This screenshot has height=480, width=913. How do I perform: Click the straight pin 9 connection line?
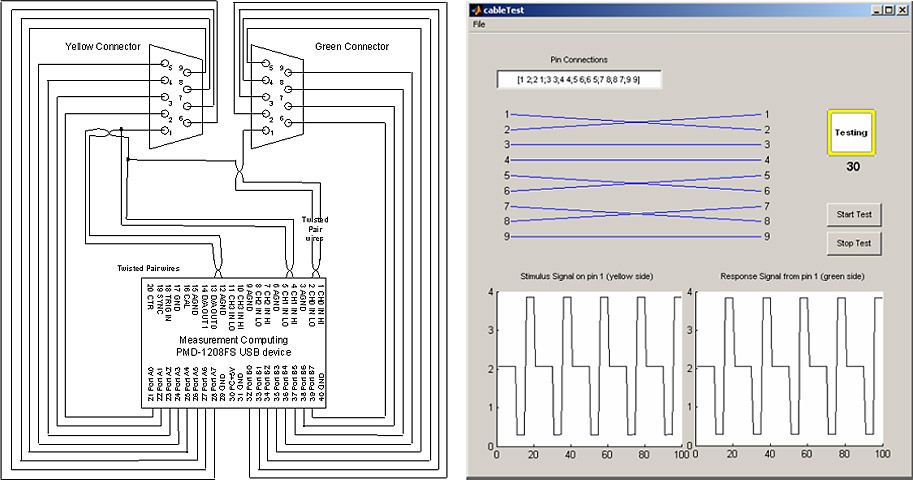(x=636, y=237)
